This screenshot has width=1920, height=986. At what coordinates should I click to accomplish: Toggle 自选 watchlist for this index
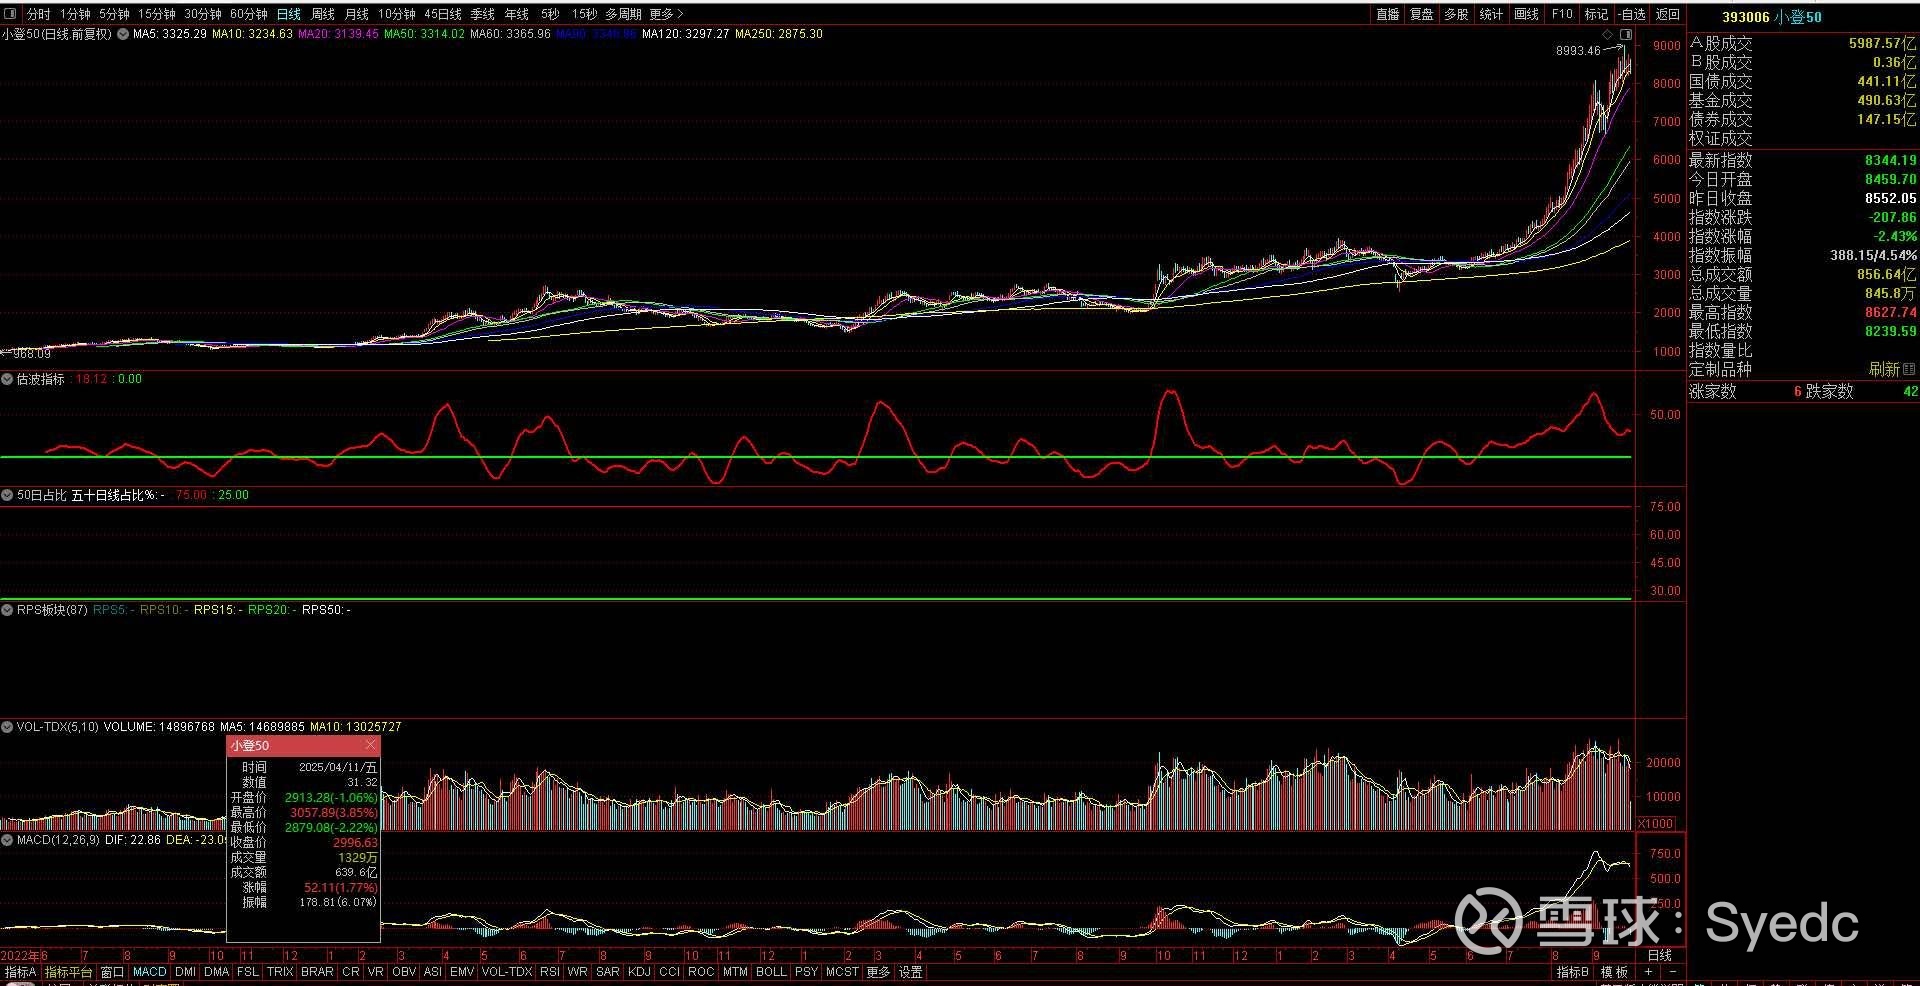coord(1631,14)
